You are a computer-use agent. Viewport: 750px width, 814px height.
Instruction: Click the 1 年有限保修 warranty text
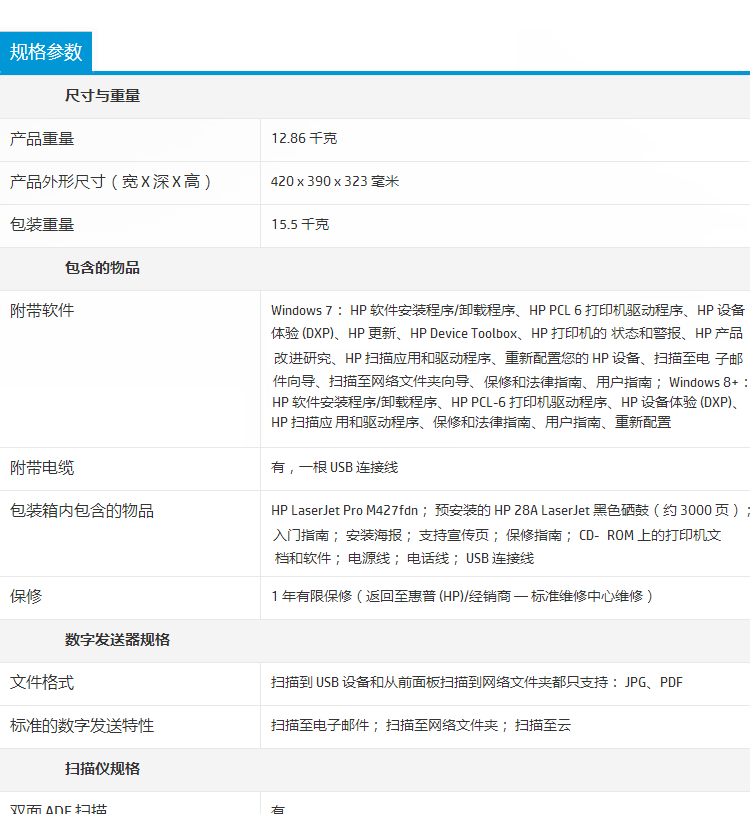point(462,596)
